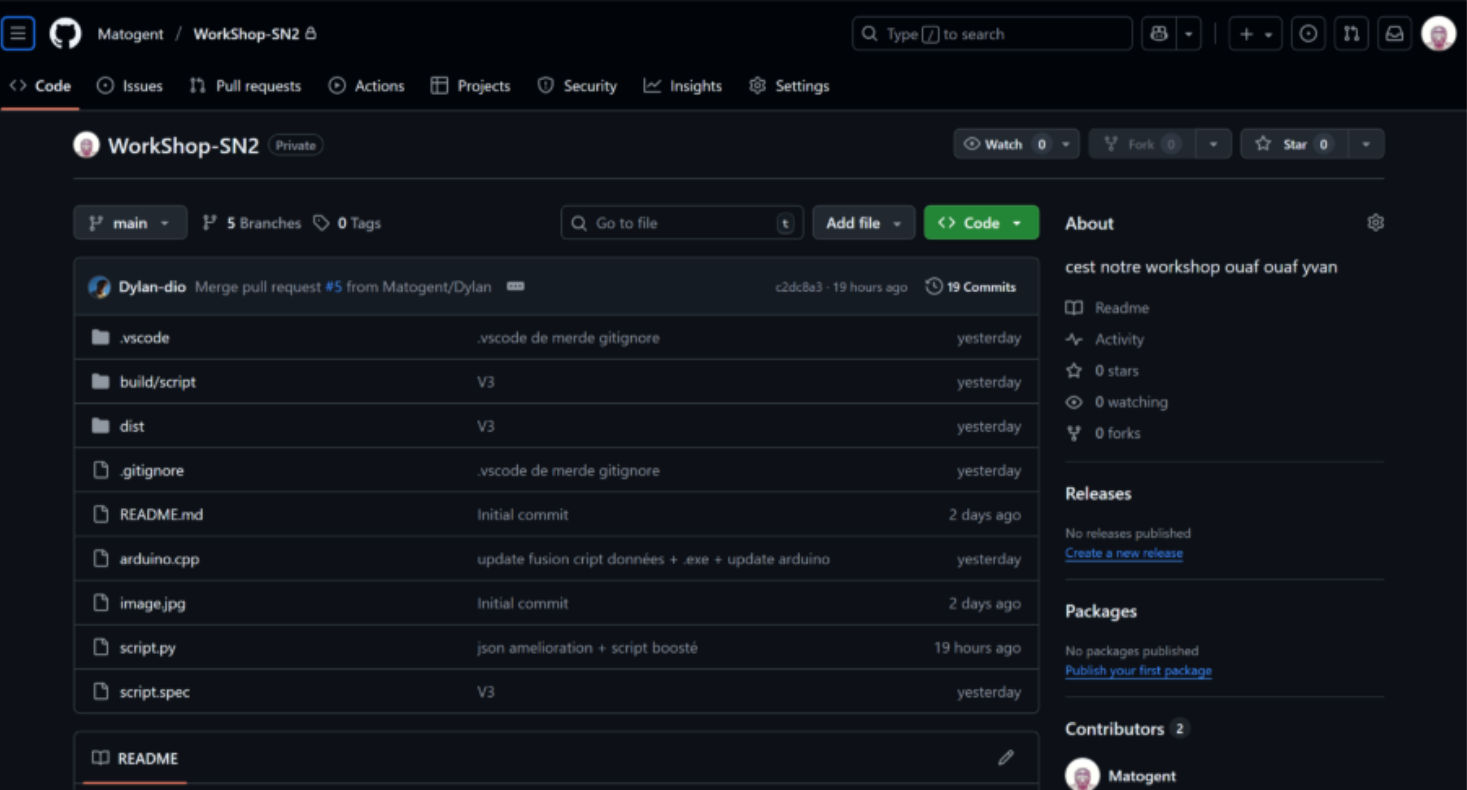Open Copilot chat icon in header
Image resolution: width=1467 pixels, height=790 pixels.
pyautogui.click(x=1159, y=34)
